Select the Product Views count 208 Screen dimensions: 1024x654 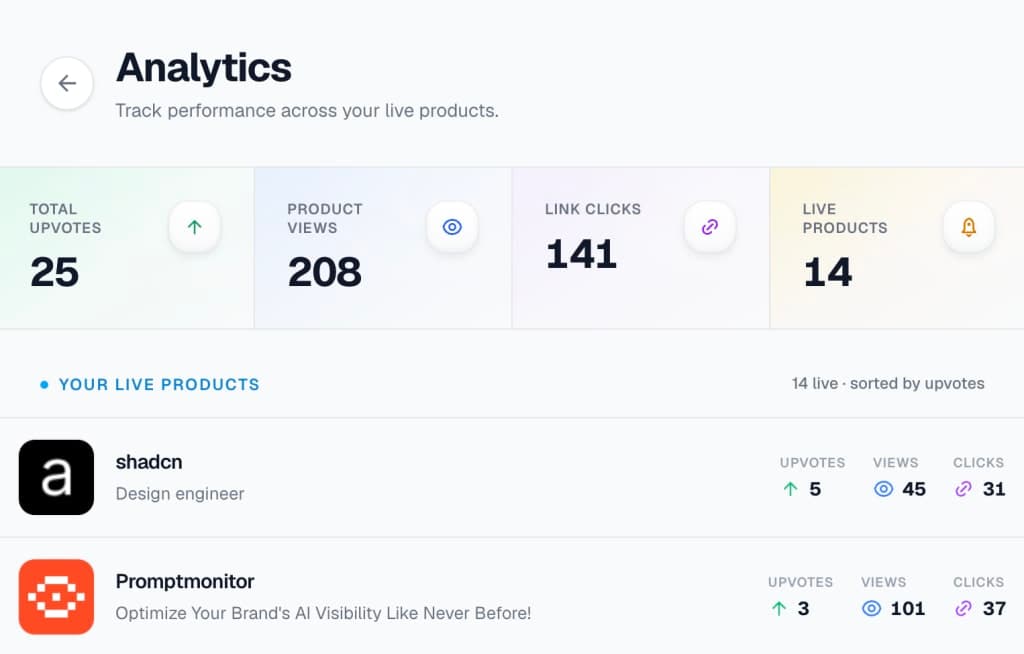[324, 272]
